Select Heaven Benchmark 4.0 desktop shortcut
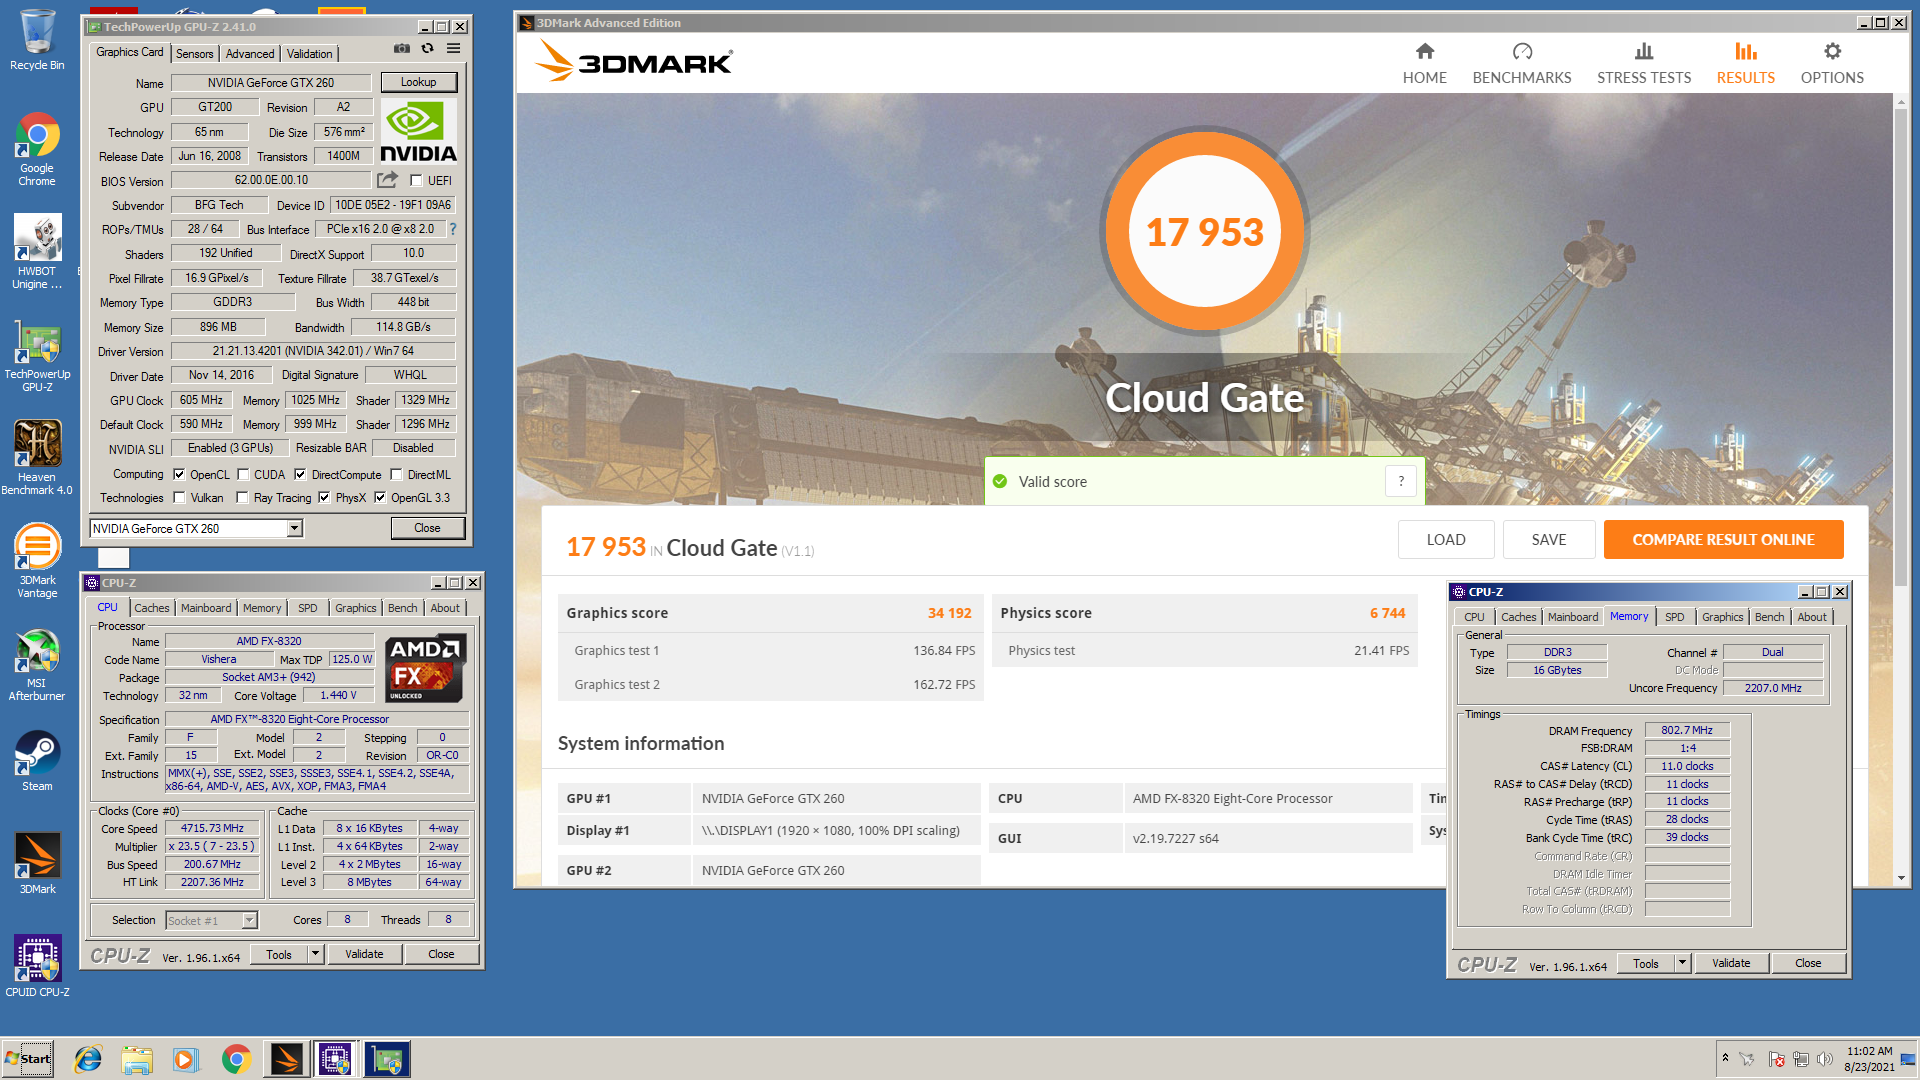Image resolution: width=1920 pixels, height=1080 pixels. coord(37,458)
